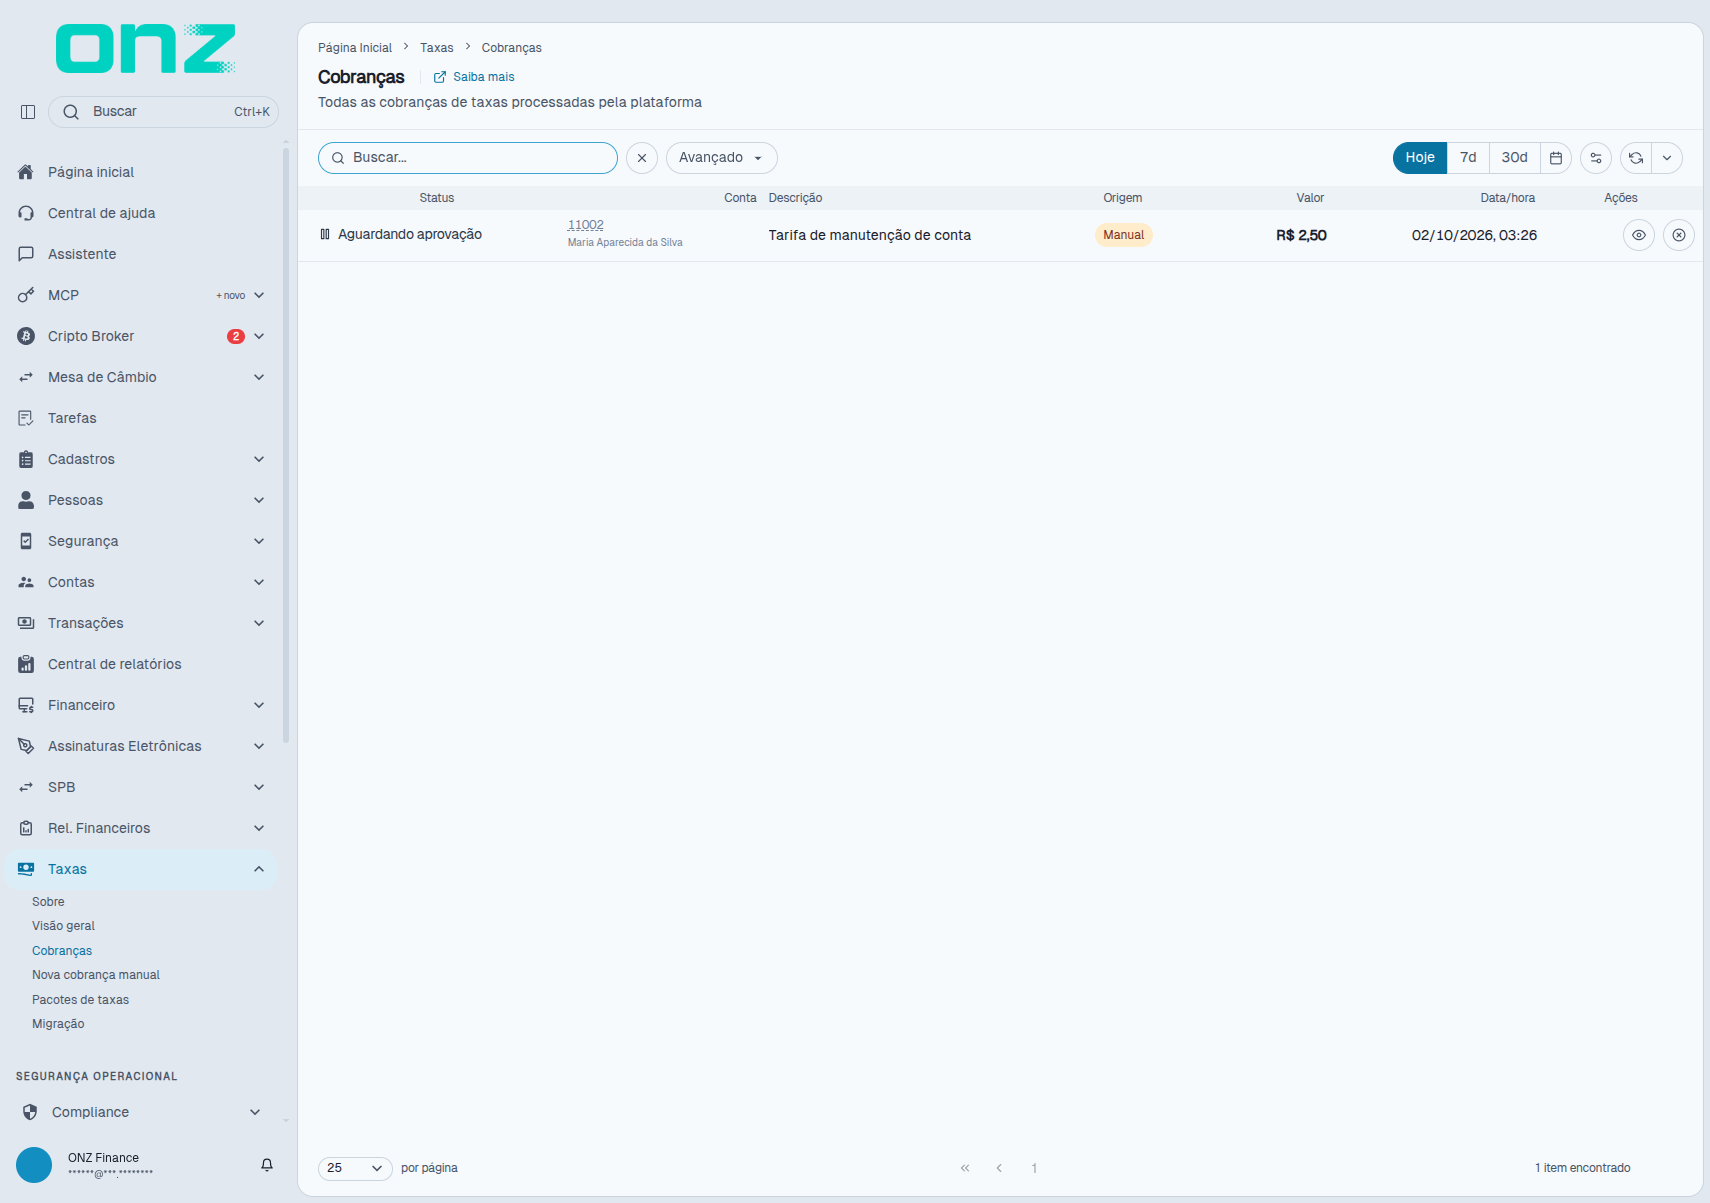Open the Página inicial home icon

pos(26,172)
